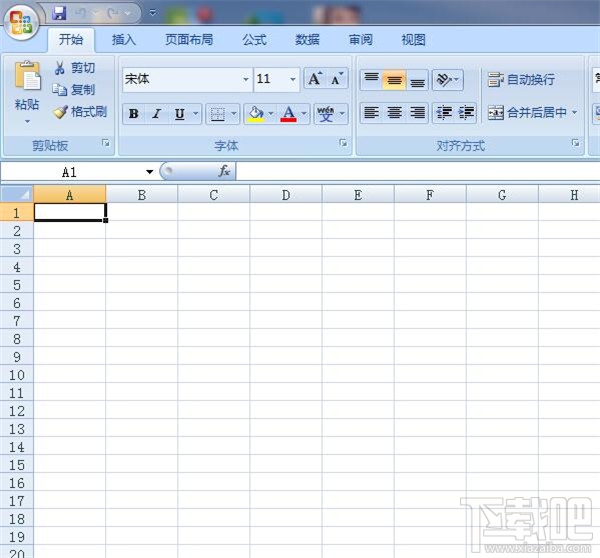Click the fx insert function icon

pyautogui.click(x=224, y=171)
